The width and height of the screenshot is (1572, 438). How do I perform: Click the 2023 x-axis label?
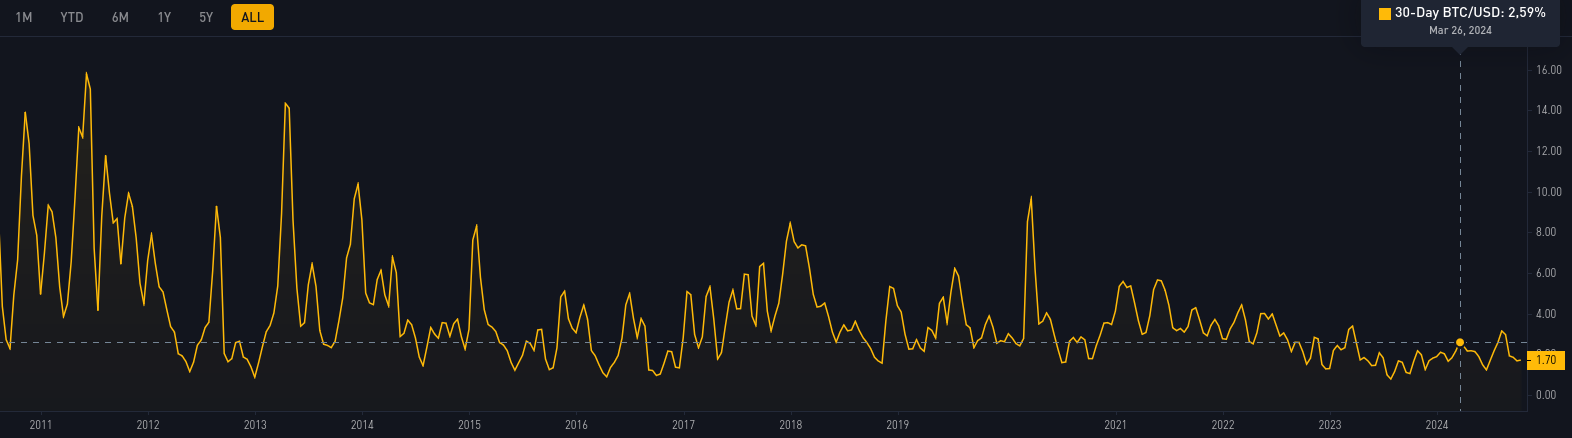pyautogui.click(x=1329, y=425)
